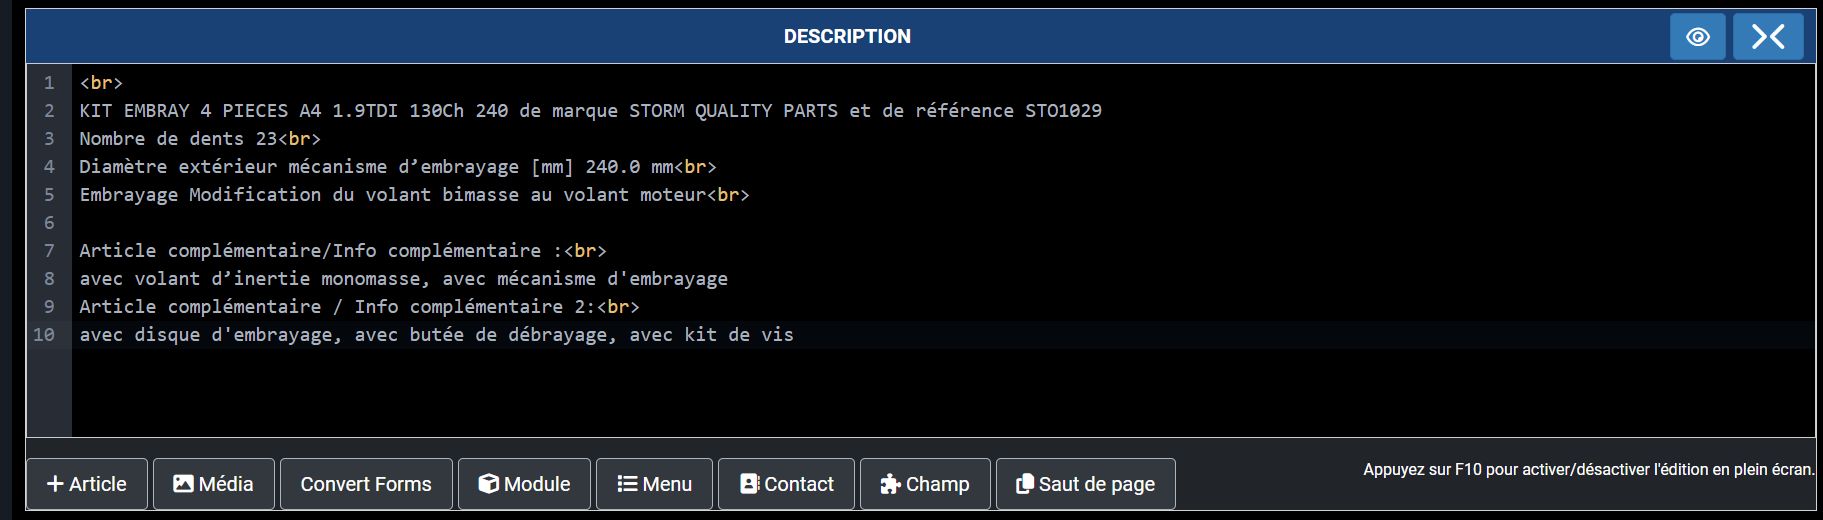Viewport: 1823px width, 520px height.
Task: Click the cube icon on the Module button
Action: pyautogui.click(x=488, y=484)
